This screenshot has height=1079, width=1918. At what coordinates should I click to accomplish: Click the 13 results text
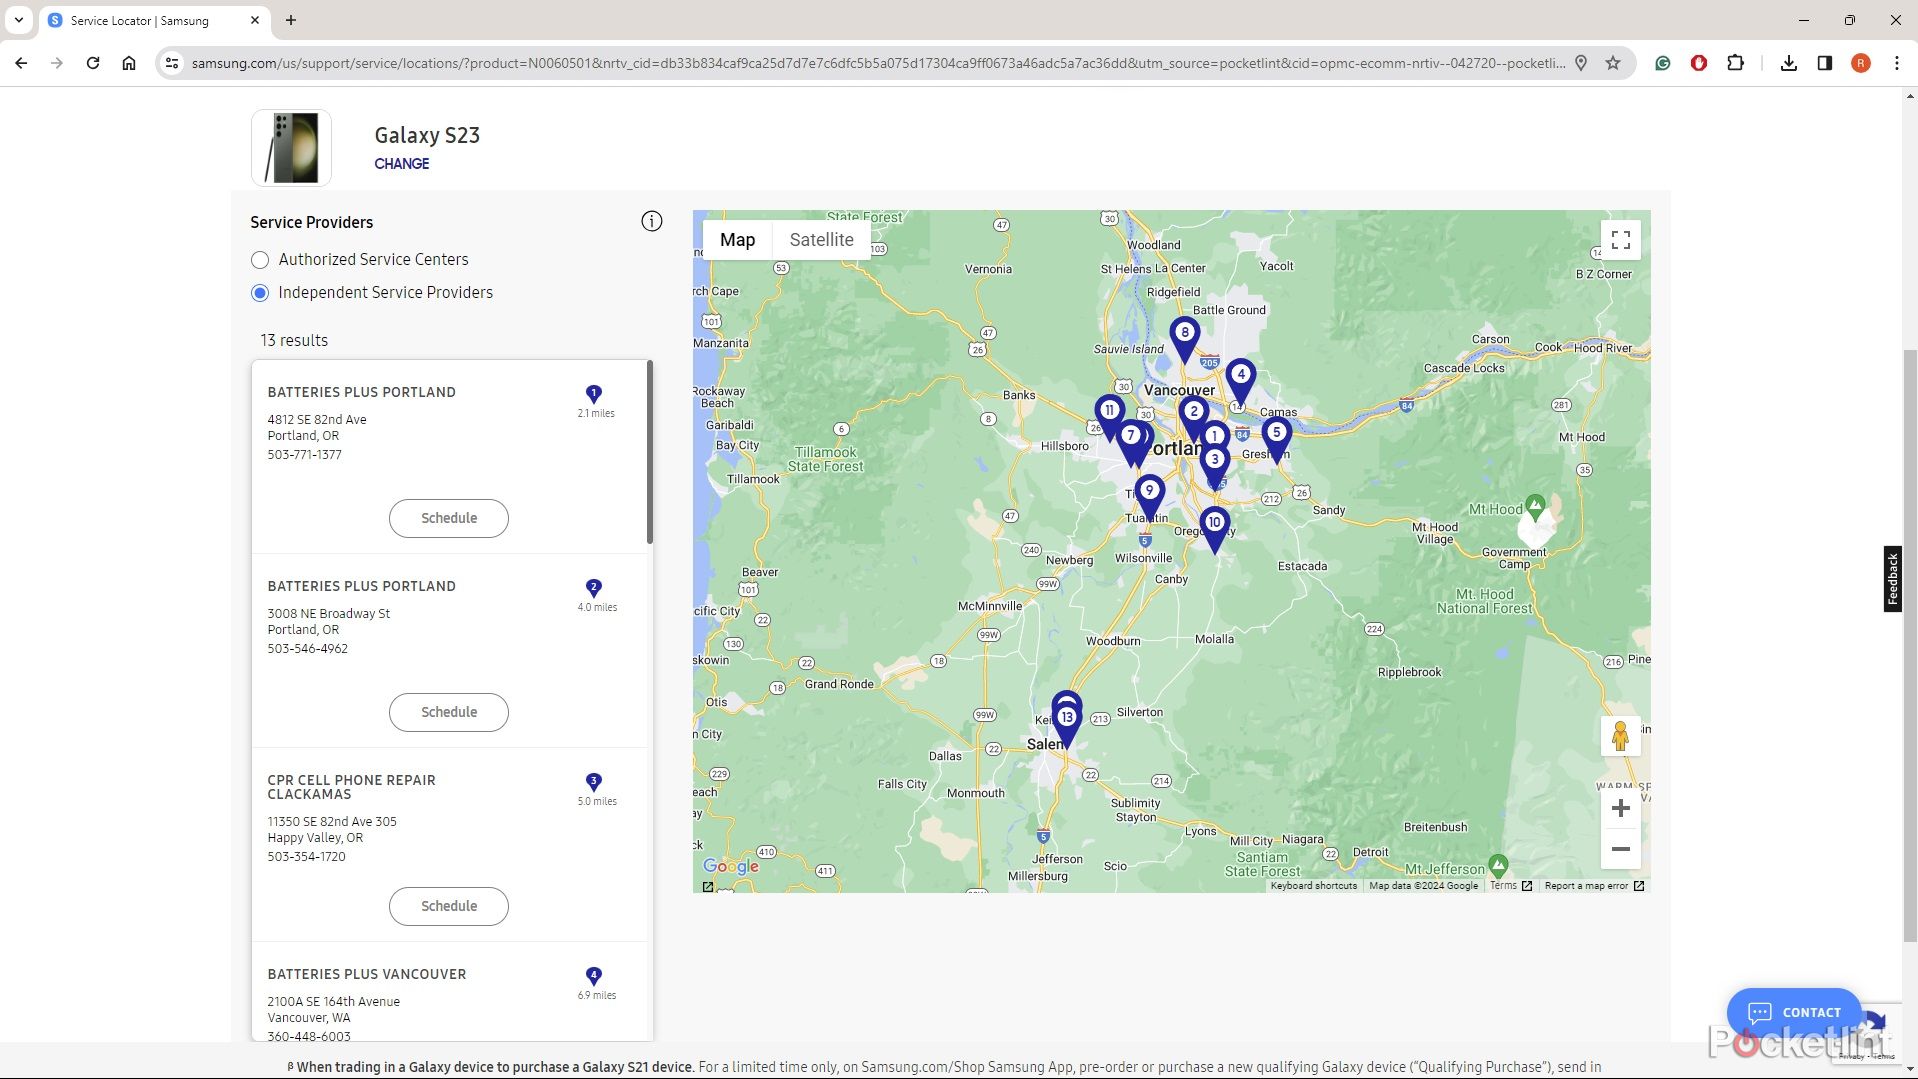[294, 341]
